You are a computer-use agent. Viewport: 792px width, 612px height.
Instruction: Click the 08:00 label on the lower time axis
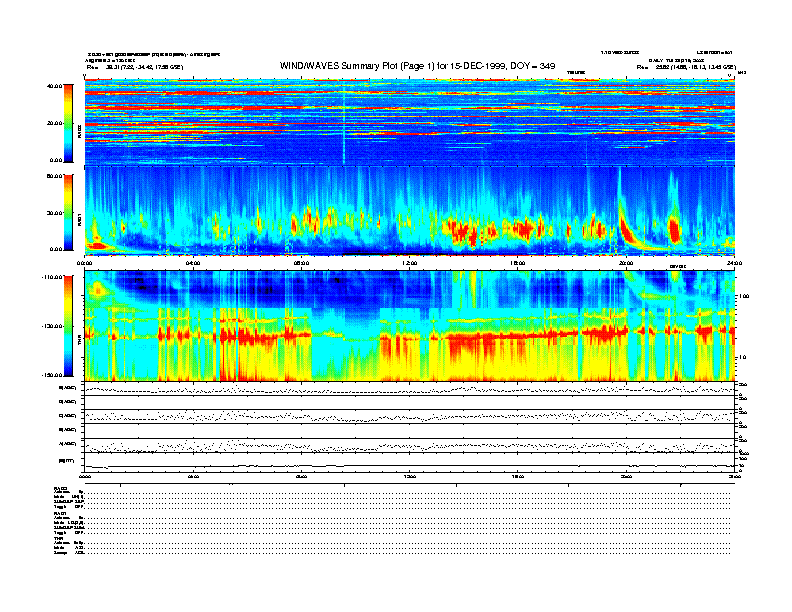coord(301,477)
